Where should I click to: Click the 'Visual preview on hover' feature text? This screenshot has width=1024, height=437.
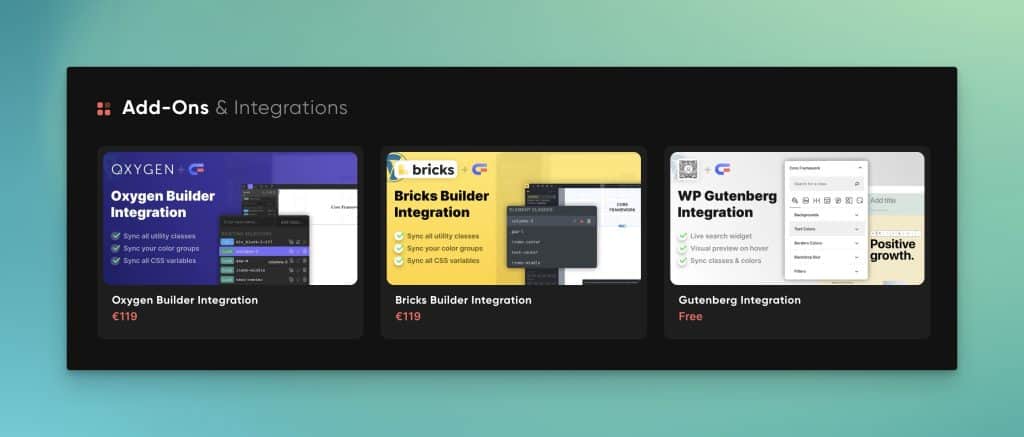tap(729, 248)
